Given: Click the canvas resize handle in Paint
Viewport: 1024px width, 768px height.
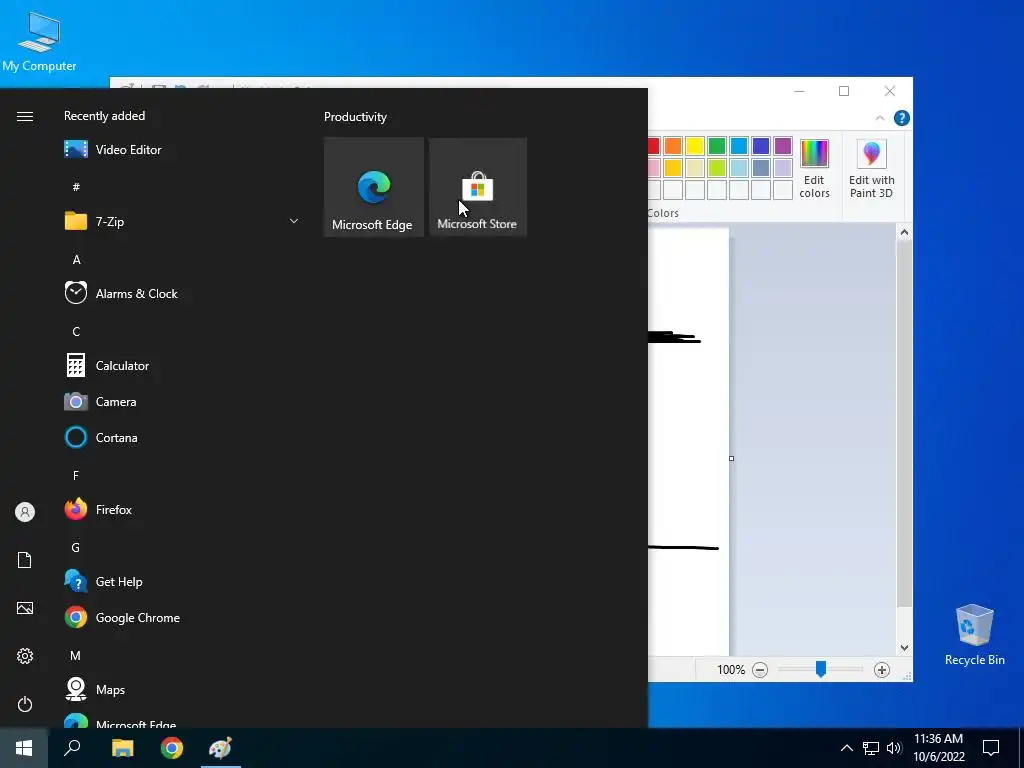Looking at the screenshot, I should coord(731,458).
